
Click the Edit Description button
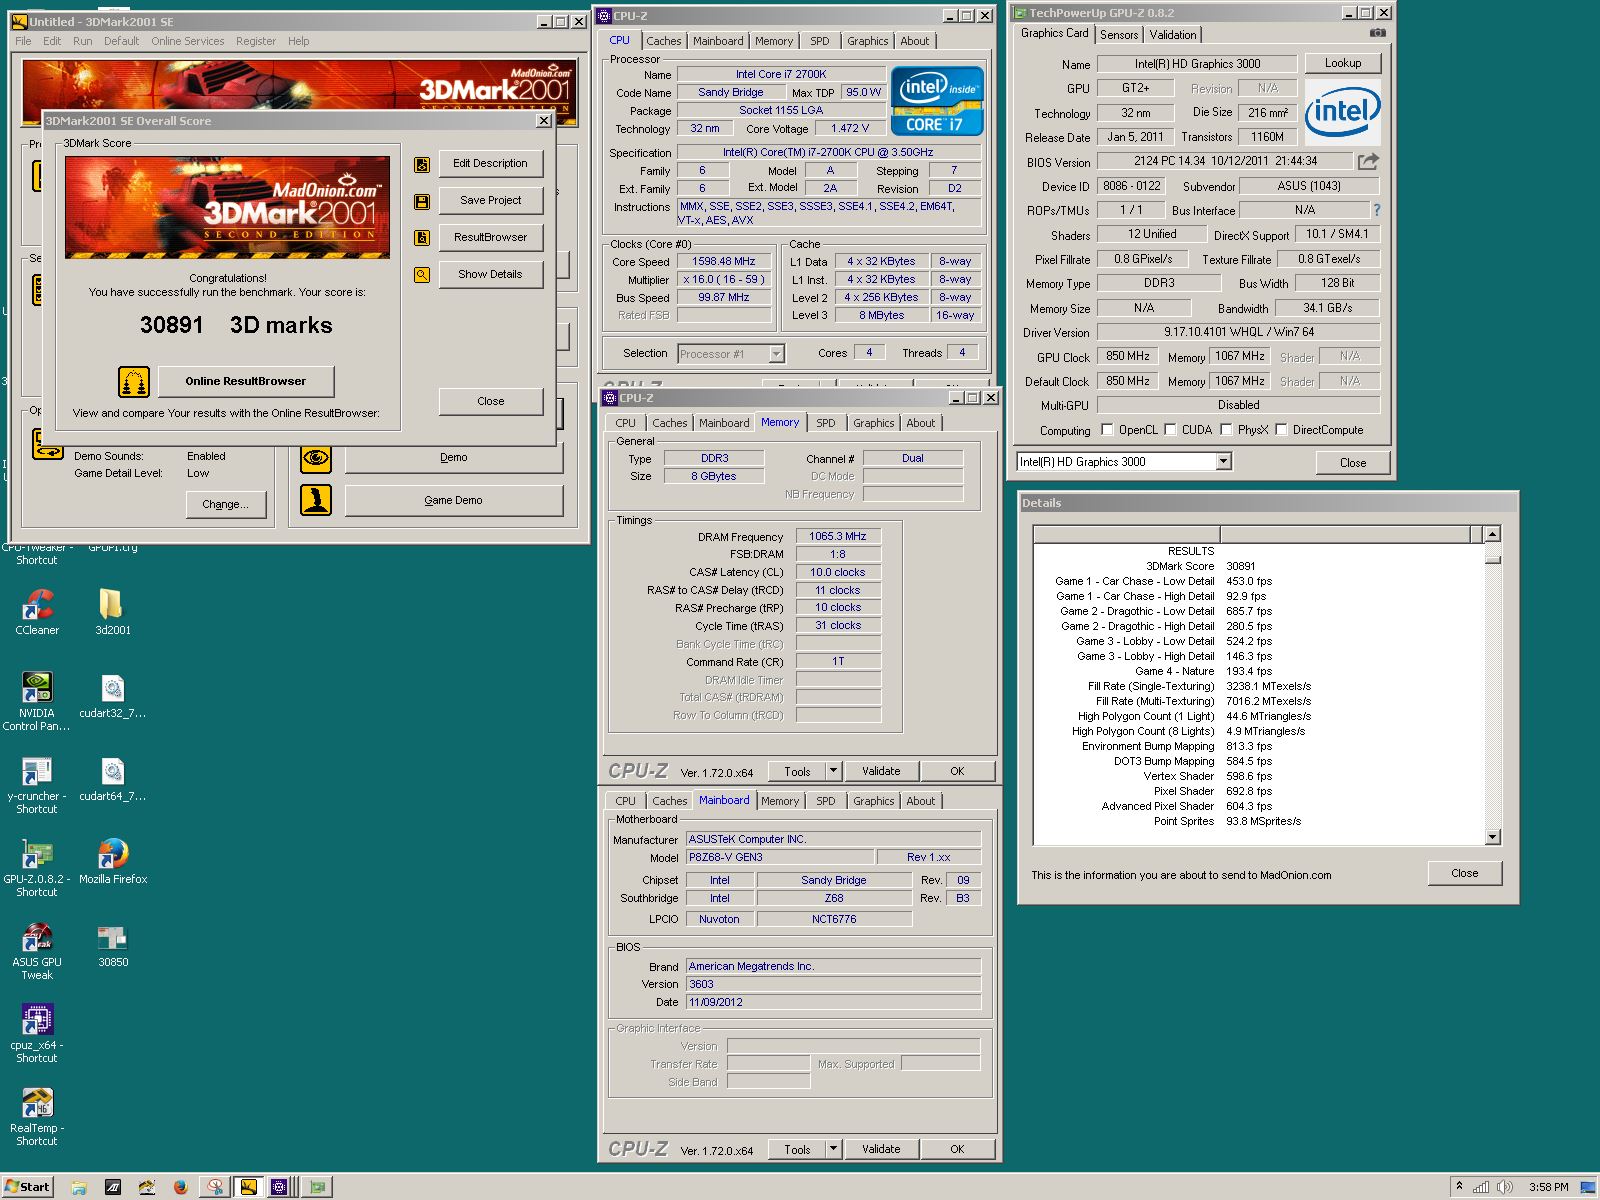(x=490, y=164)
